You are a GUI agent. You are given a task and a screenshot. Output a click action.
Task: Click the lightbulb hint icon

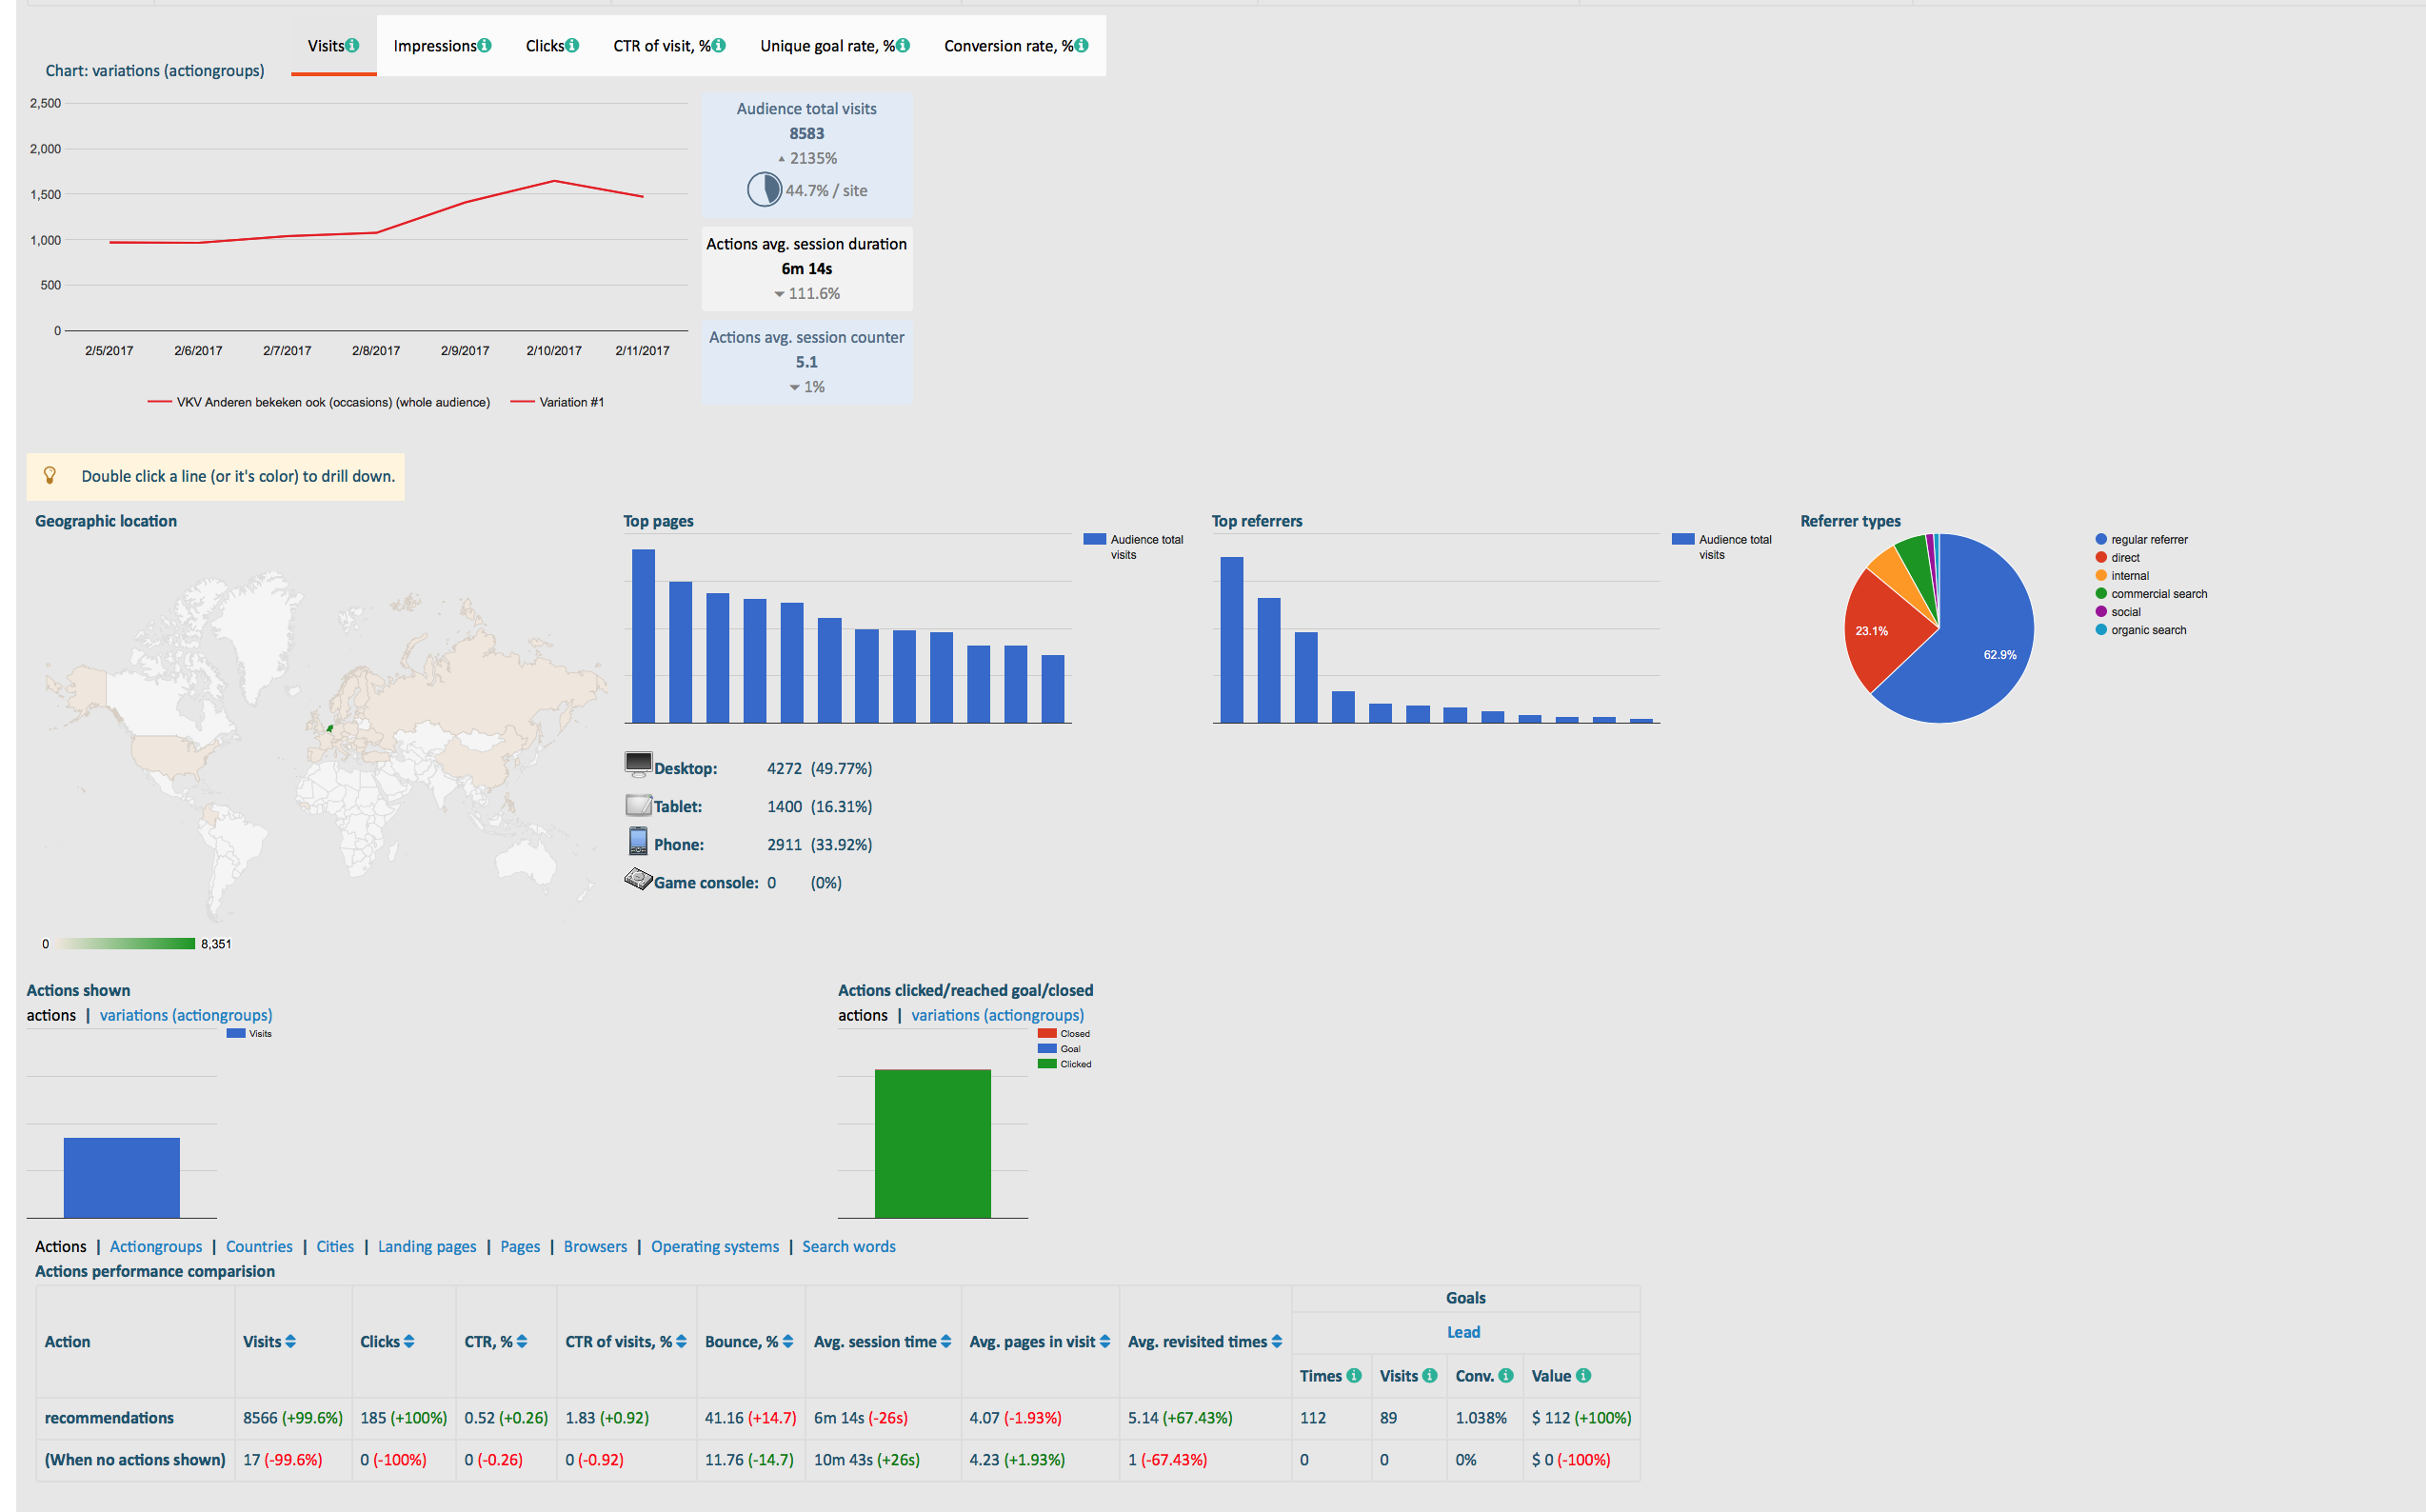coord(50,476)
